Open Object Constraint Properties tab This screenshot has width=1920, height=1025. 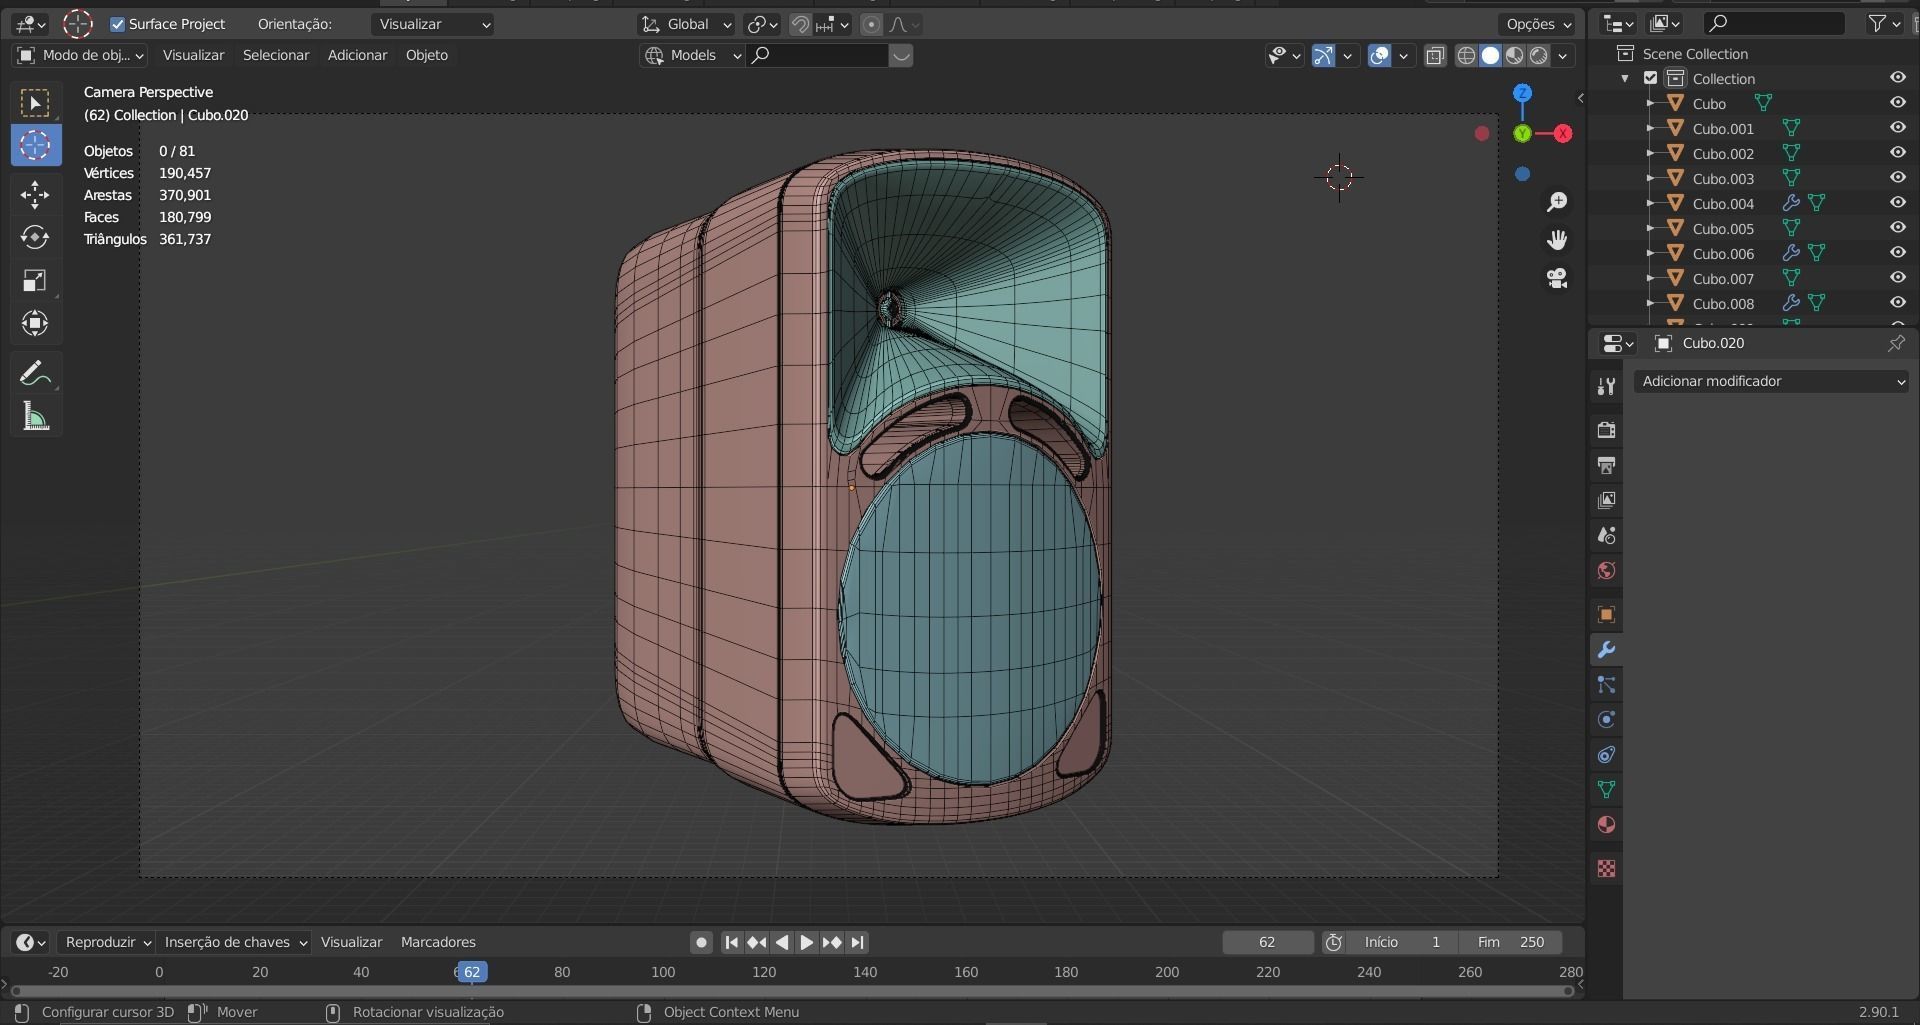point(1606,754)
